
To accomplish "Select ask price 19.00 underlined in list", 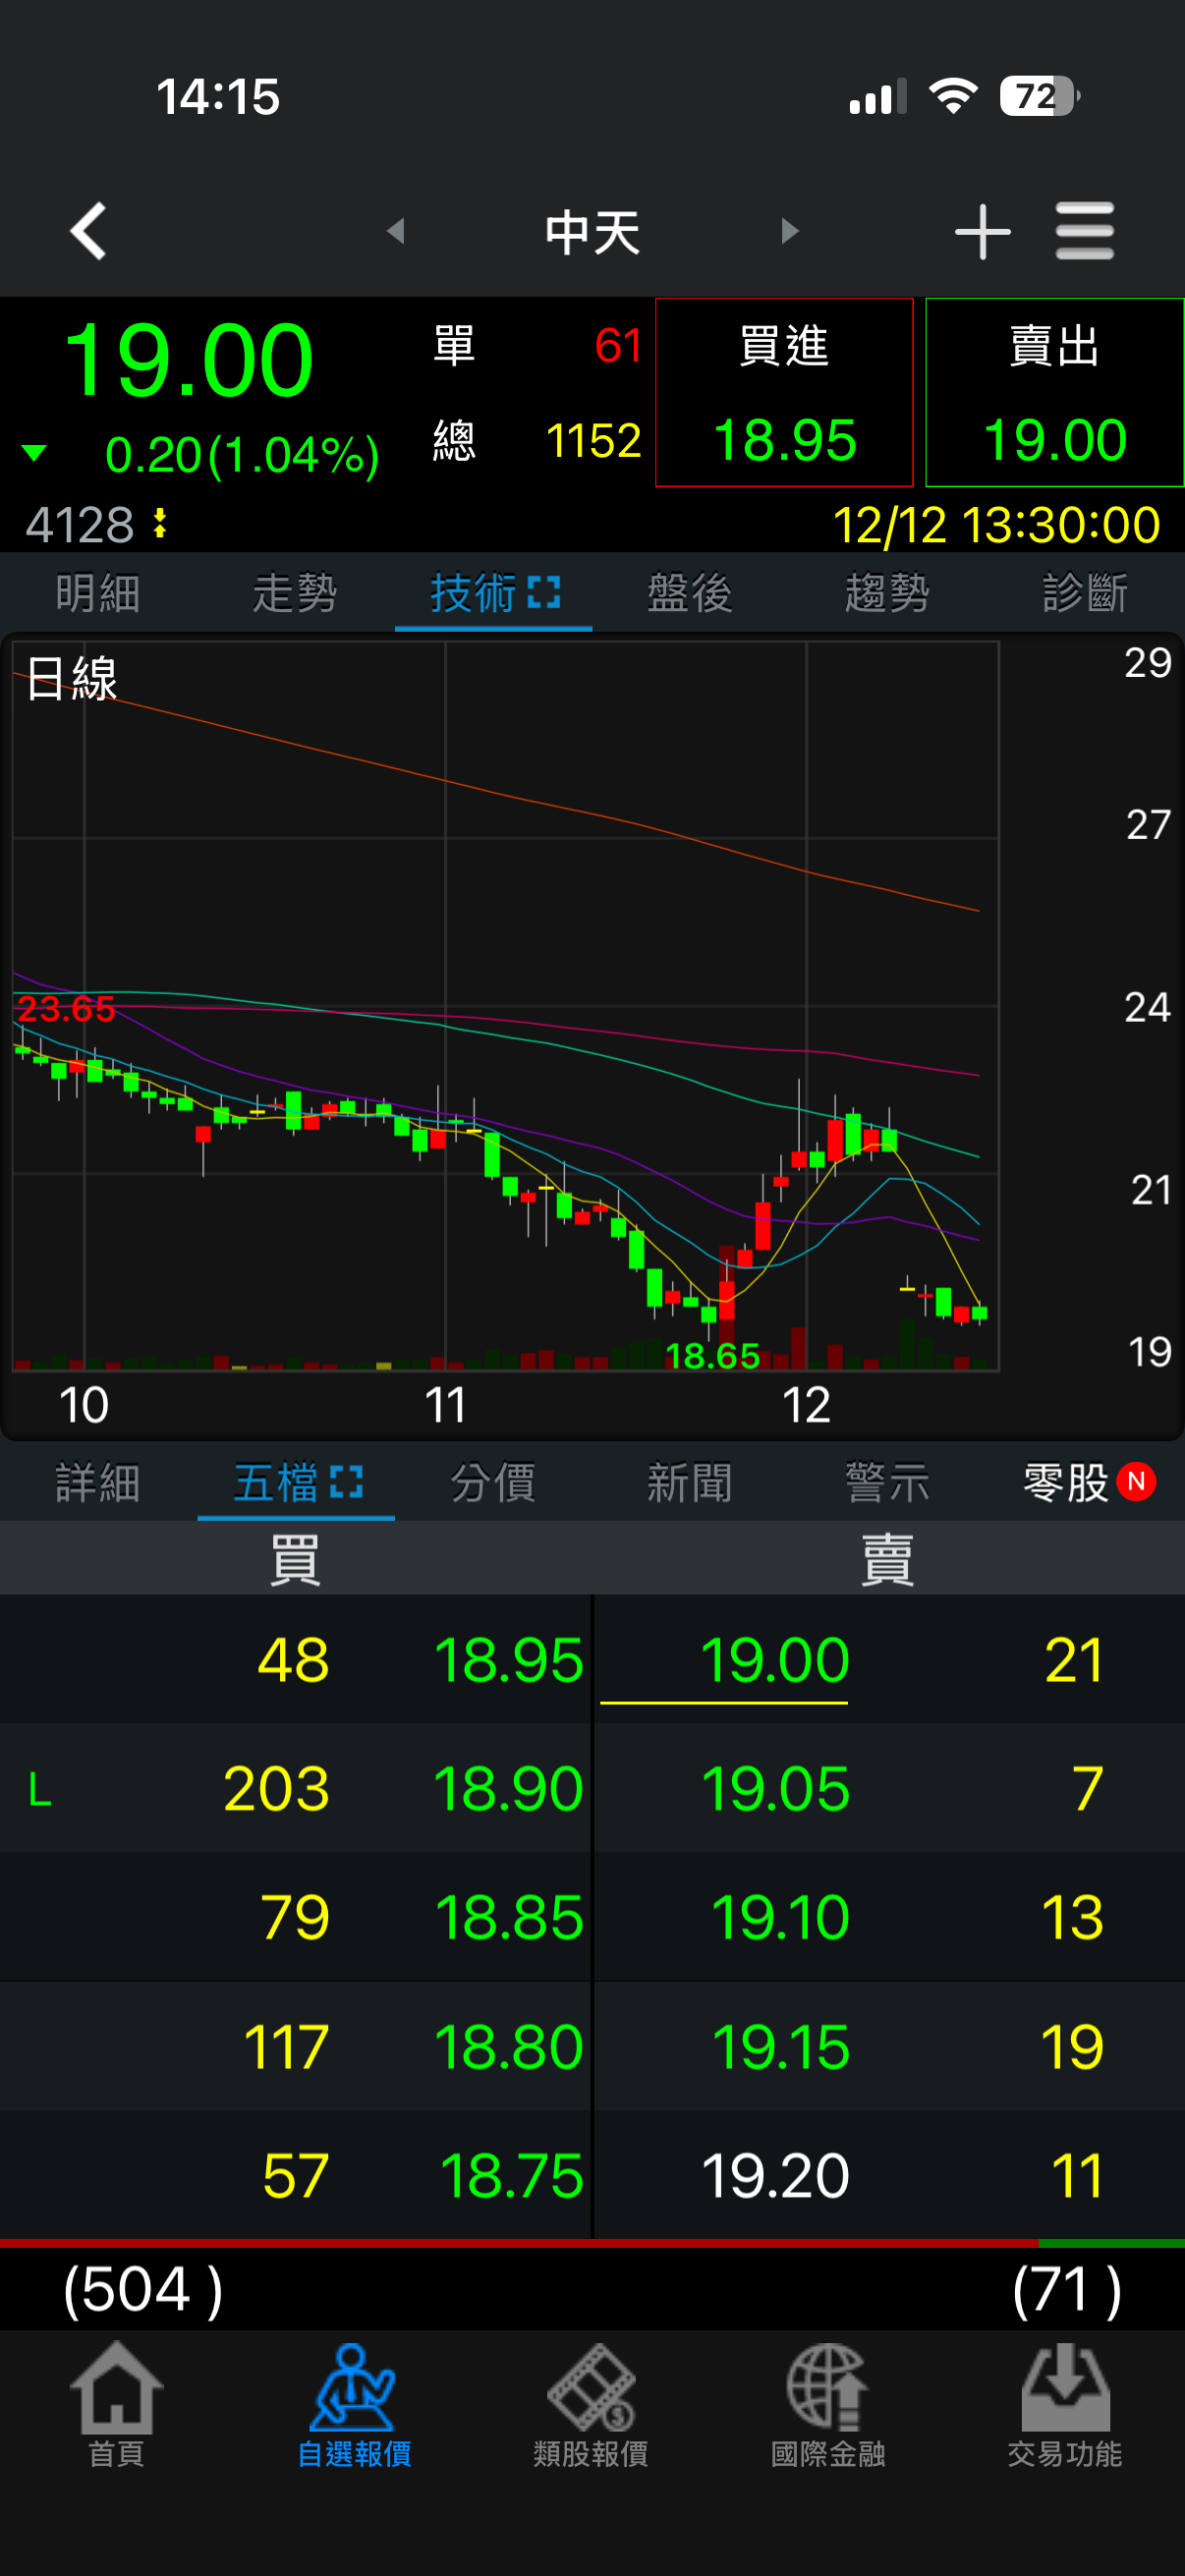I will [x=775, y=1660].
